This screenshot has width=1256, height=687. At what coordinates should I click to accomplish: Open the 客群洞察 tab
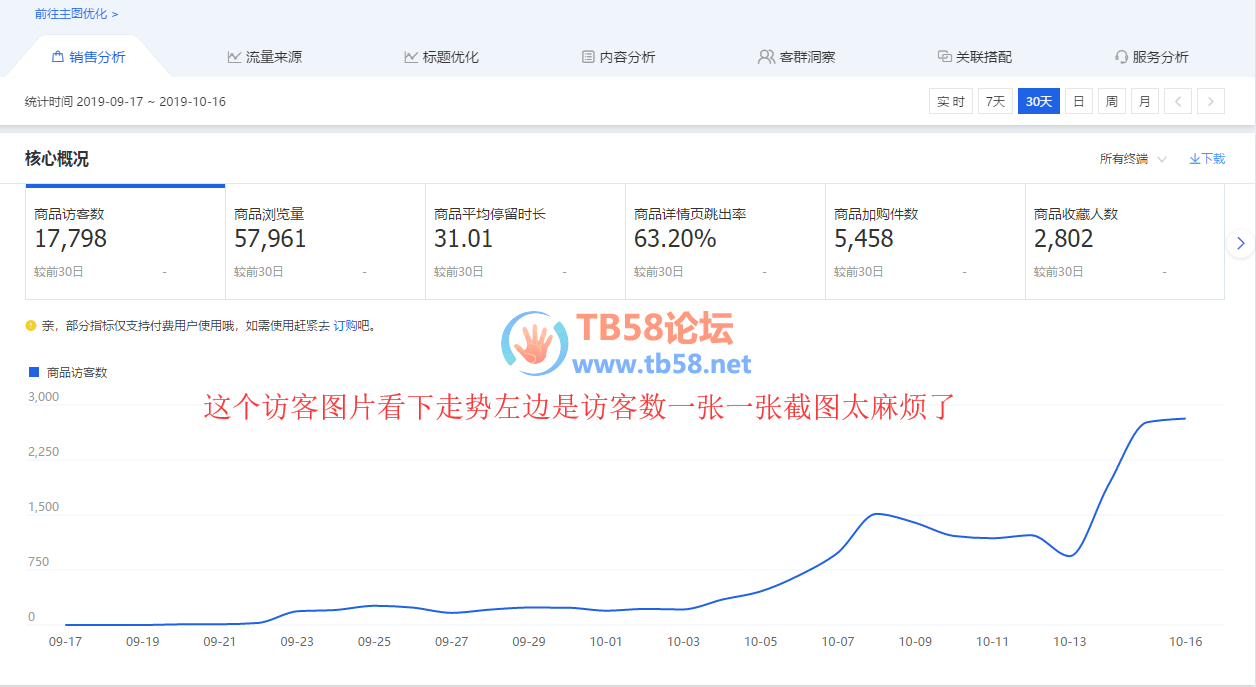coord(794,57)
